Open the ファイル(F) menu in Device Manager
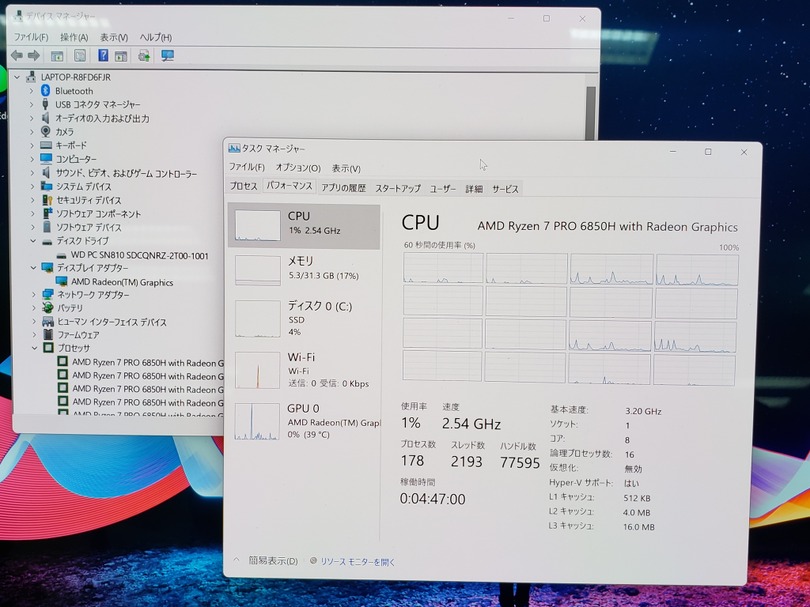The height and width of the screenshot is (607, 810). (x=30, y=37)
